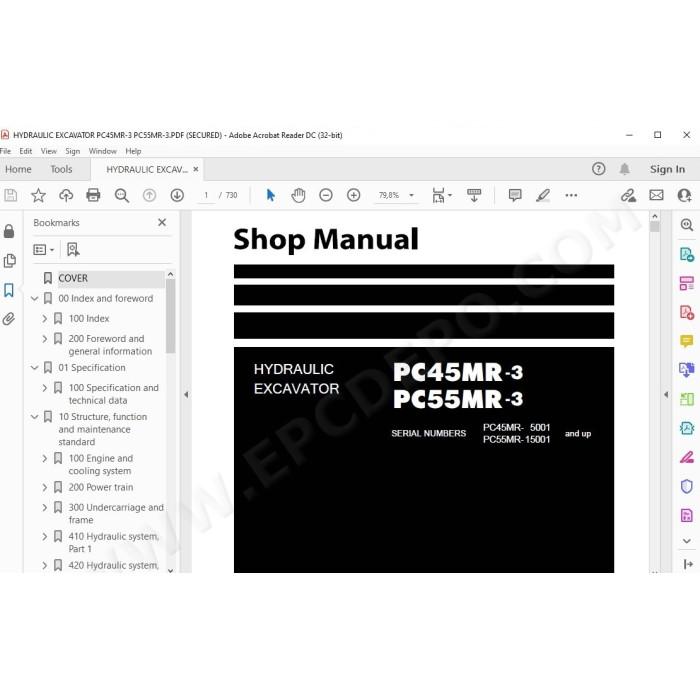700x700 pixels.
Task: Open search tool in right pane
Action: click(x=686, y=225)
